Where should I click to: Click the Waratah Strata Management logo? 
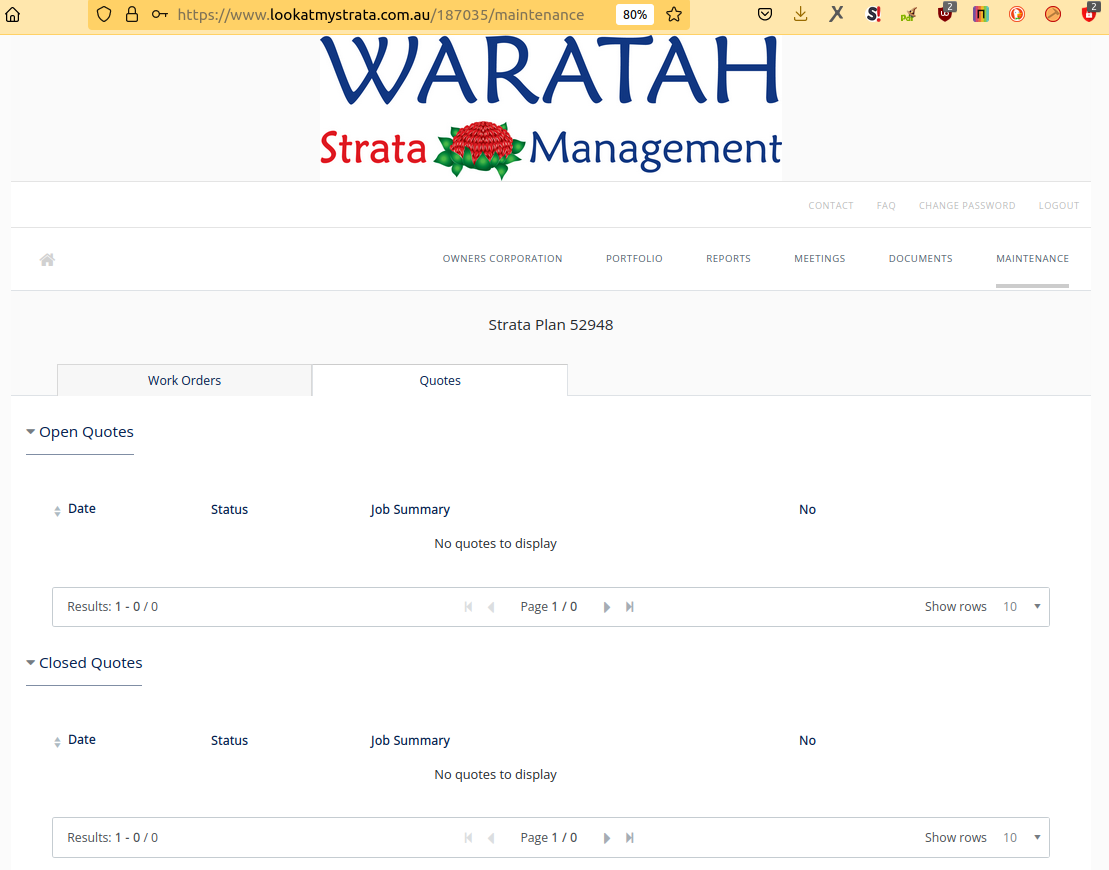click(550, 108)
